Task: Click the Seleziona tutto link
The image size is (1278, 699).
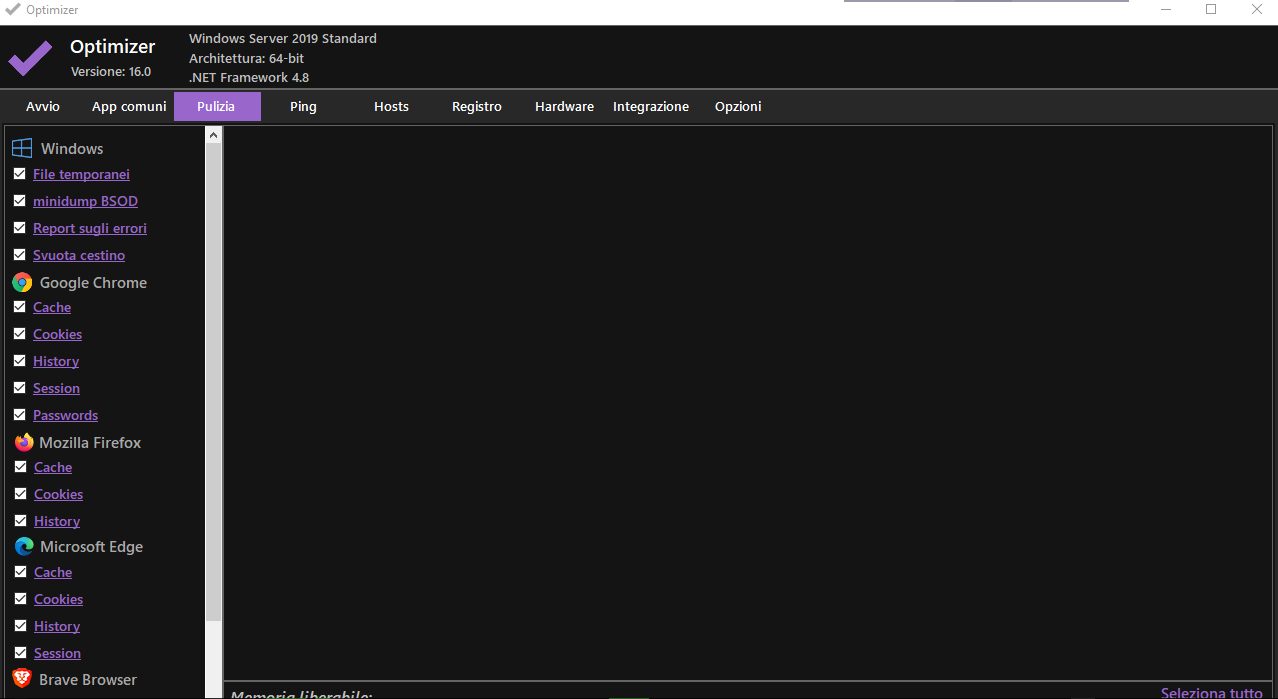Action: (1212, 692)
